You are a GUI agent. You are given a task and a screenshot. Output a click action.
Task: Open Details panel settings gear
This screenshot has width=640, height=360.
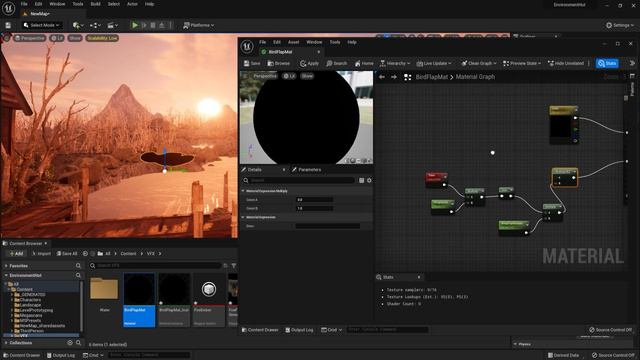click(369, 180)
